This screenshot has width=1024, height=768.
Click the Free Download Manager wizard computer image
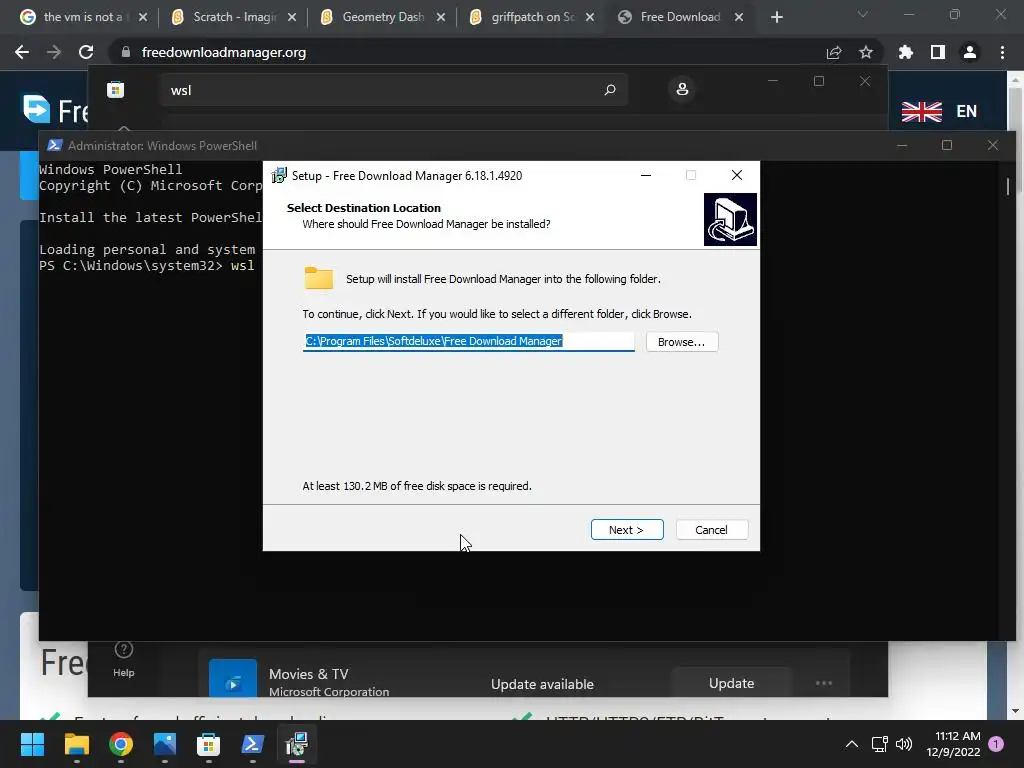pyautogui.click(x=730, y=219)
